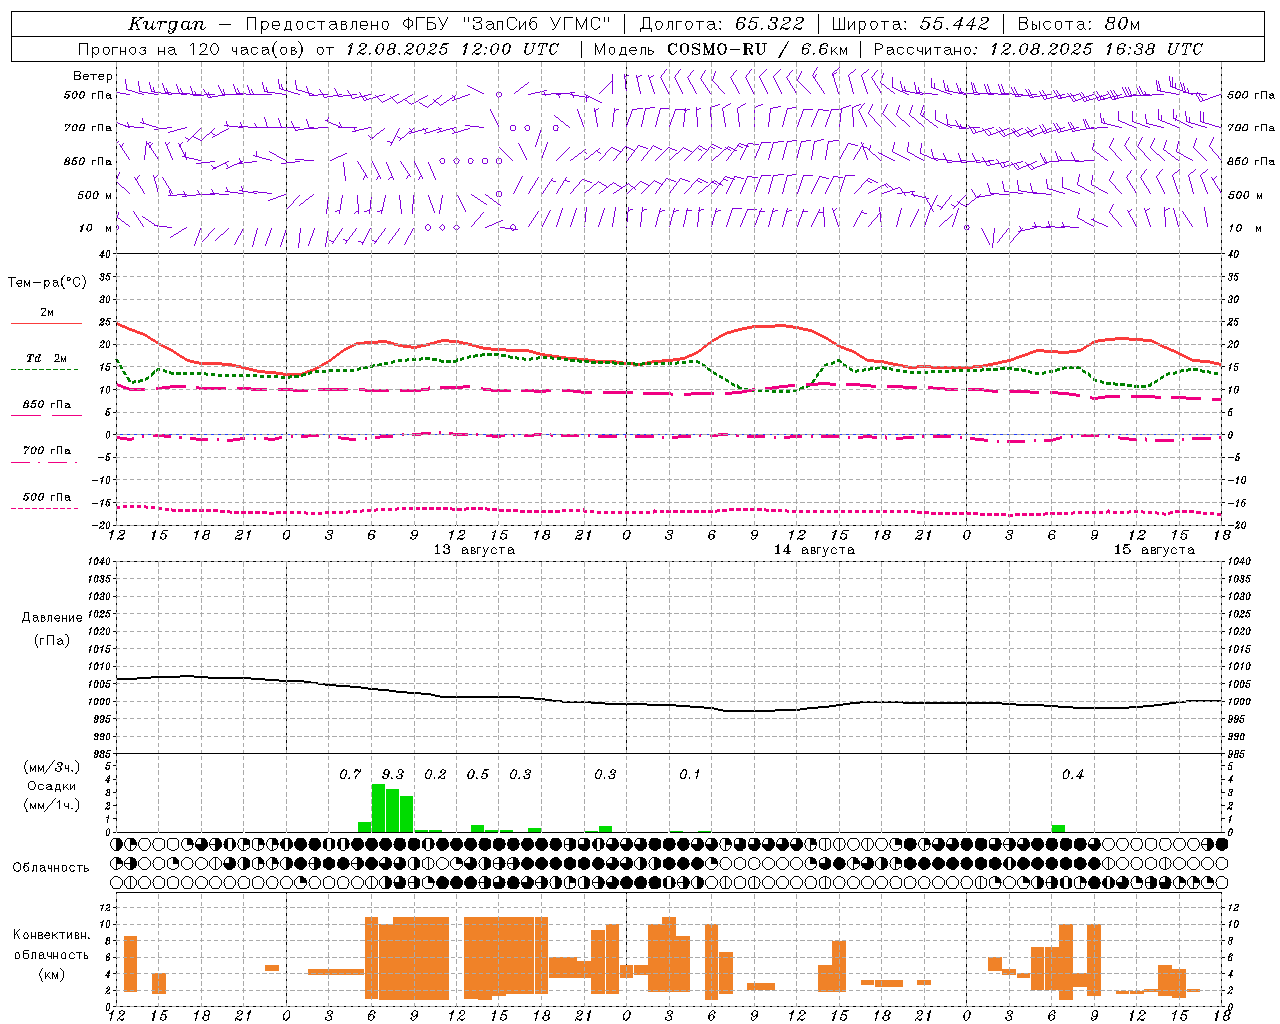Select the "Модель COSMO-RU / 6.6км" text
Viewport: 1280px width, 1024px height.
click(x=720, y=49)
